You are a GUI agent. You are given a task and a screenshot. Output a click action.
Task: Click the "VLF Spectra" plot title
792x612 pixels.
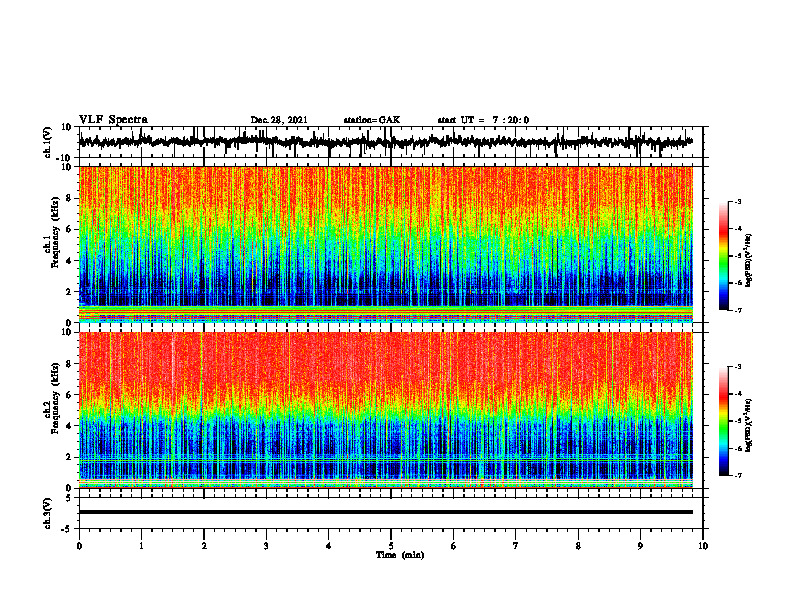(113, 120)
